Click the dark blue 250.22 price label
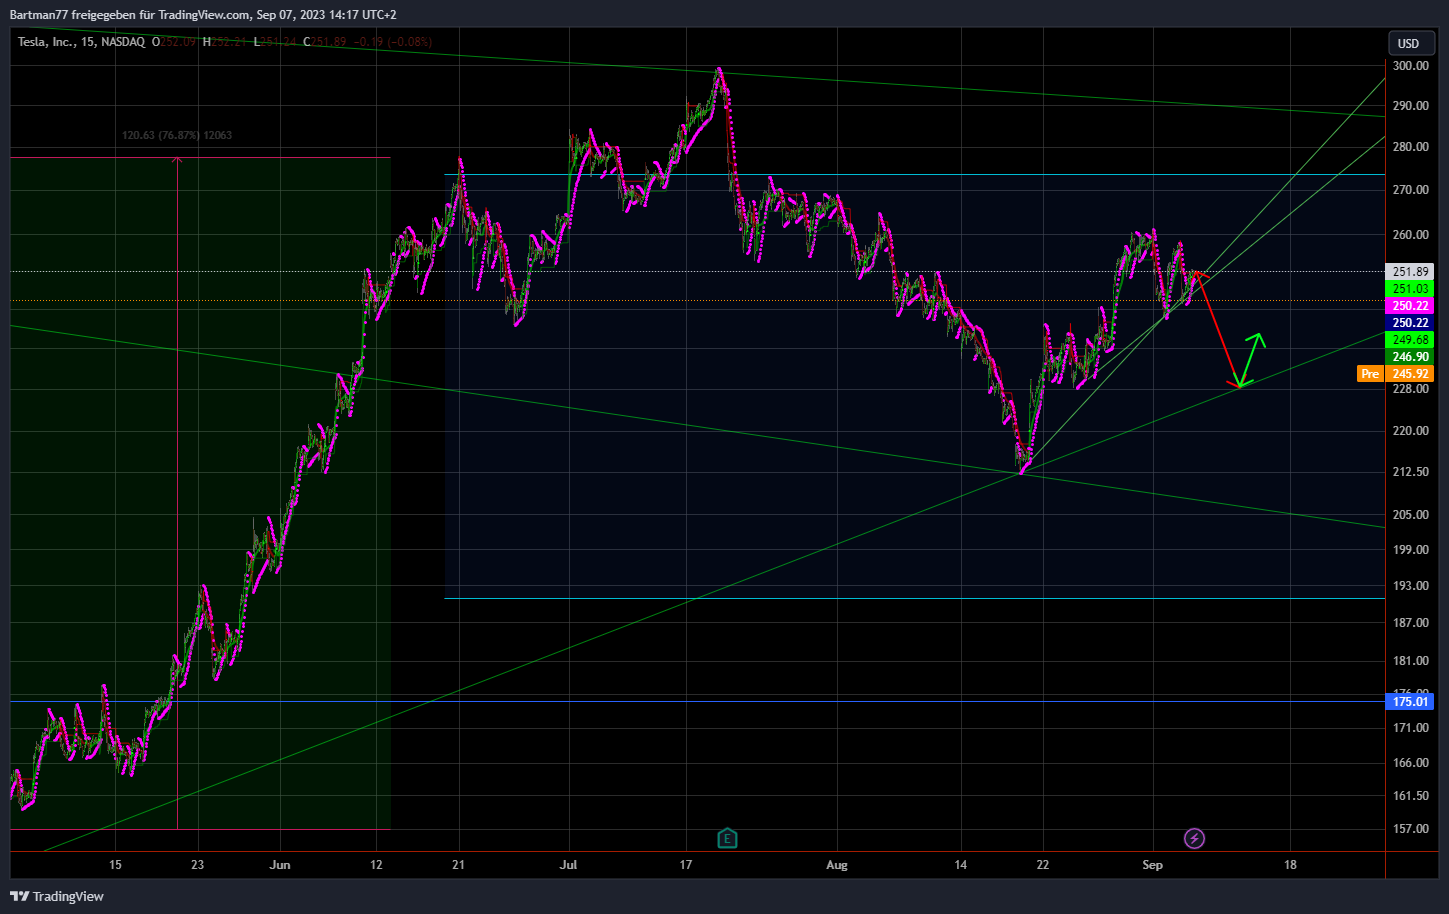The width and height of the screenshot is (1449, 914). tap(1411, 323)
